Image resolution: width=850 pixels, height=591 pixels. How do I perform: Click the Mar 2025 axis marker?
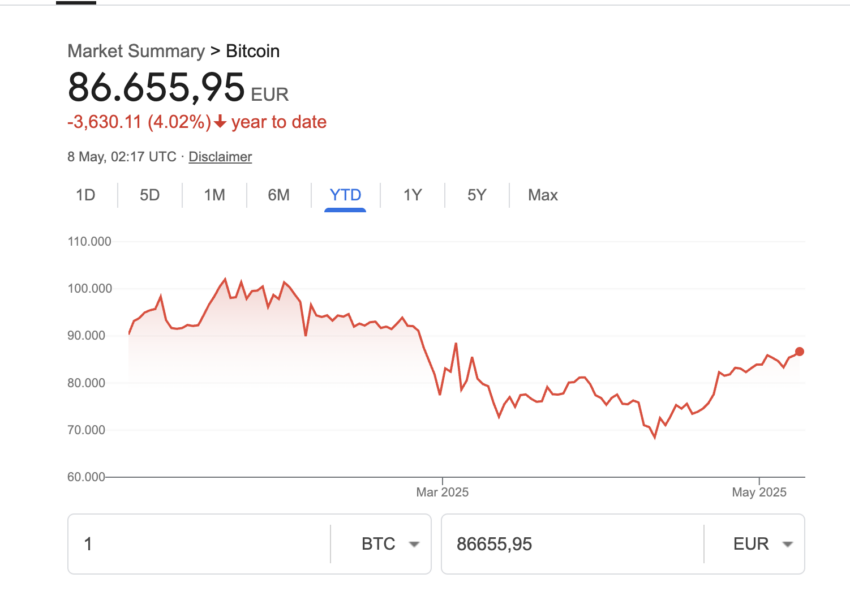pyautogui.click(x=442, y=492)
